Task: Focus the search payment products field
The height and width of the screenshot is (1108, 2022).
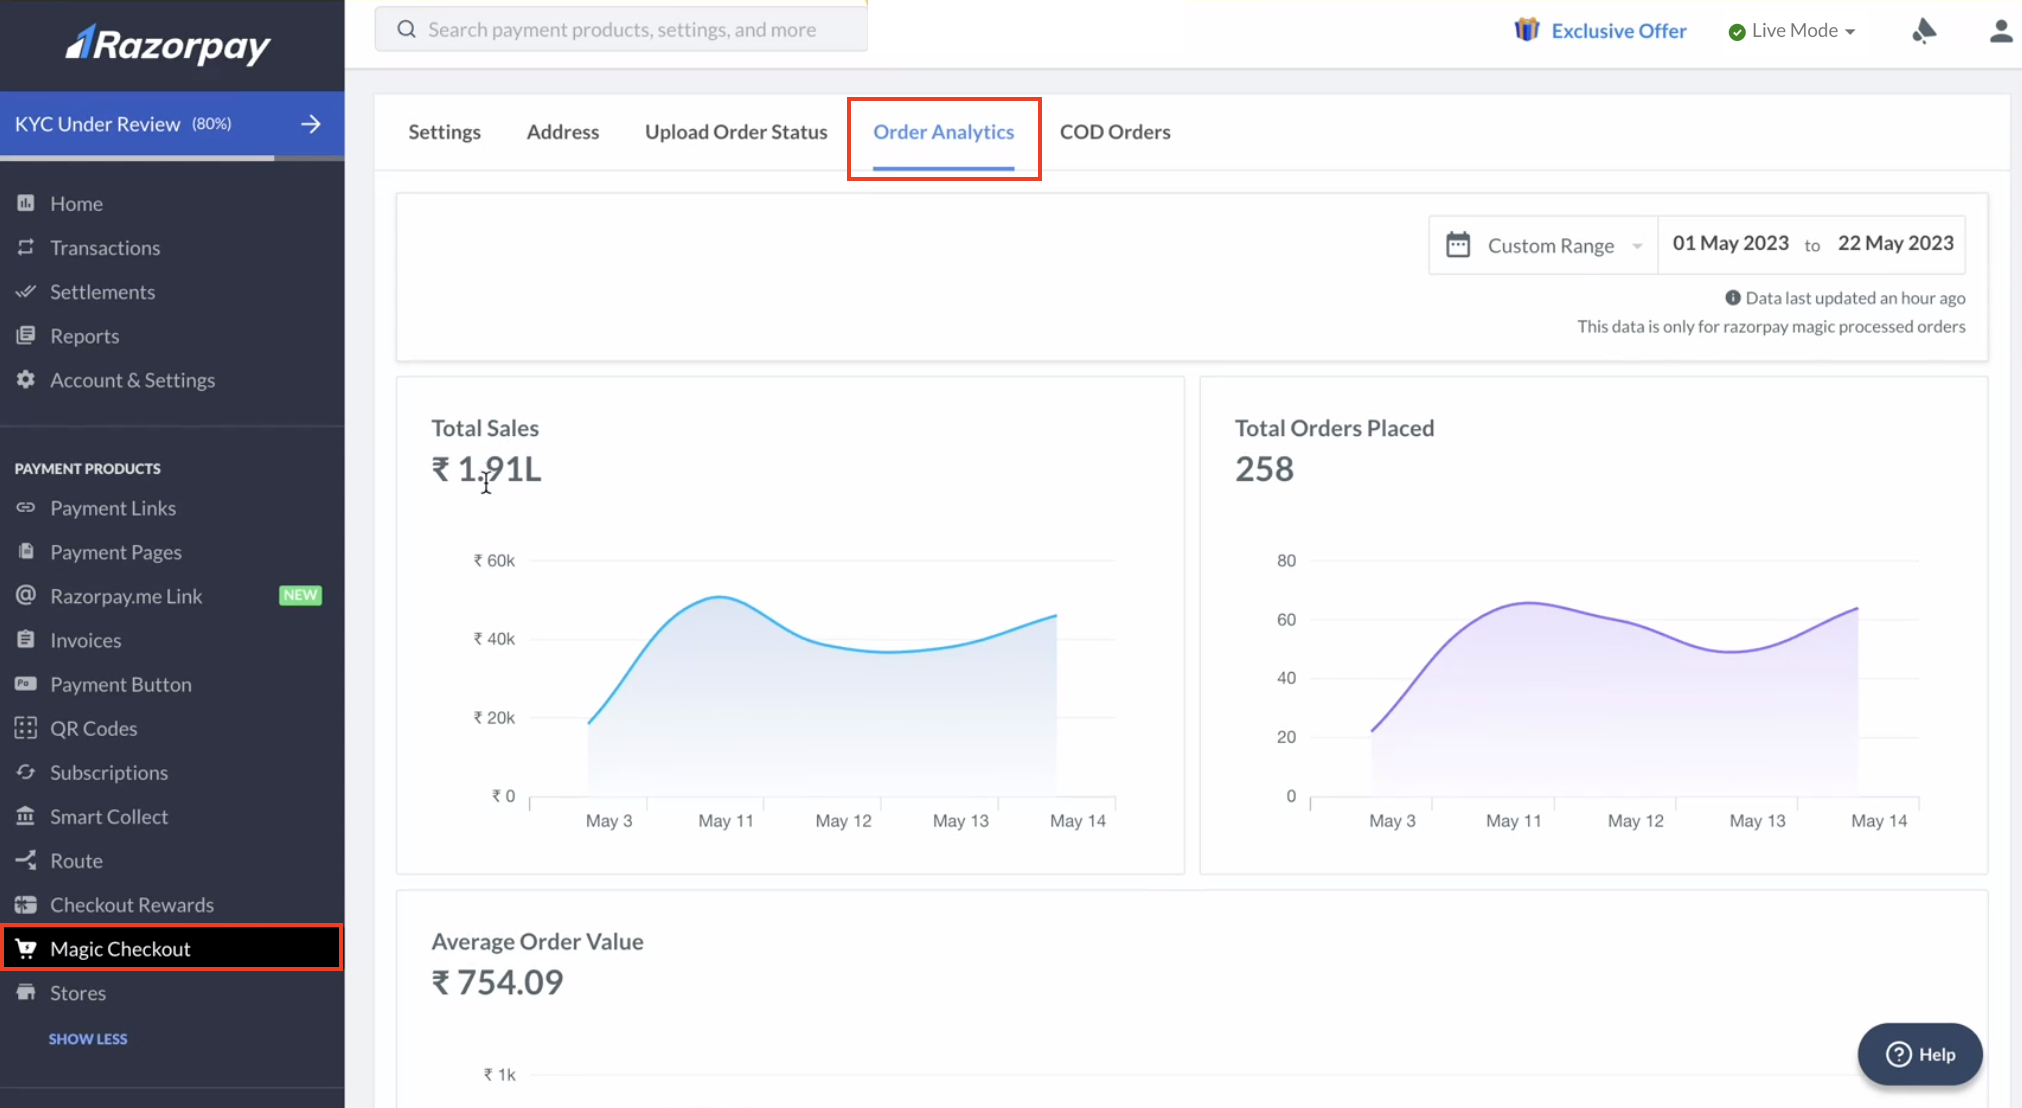Action: pos(621,29)
